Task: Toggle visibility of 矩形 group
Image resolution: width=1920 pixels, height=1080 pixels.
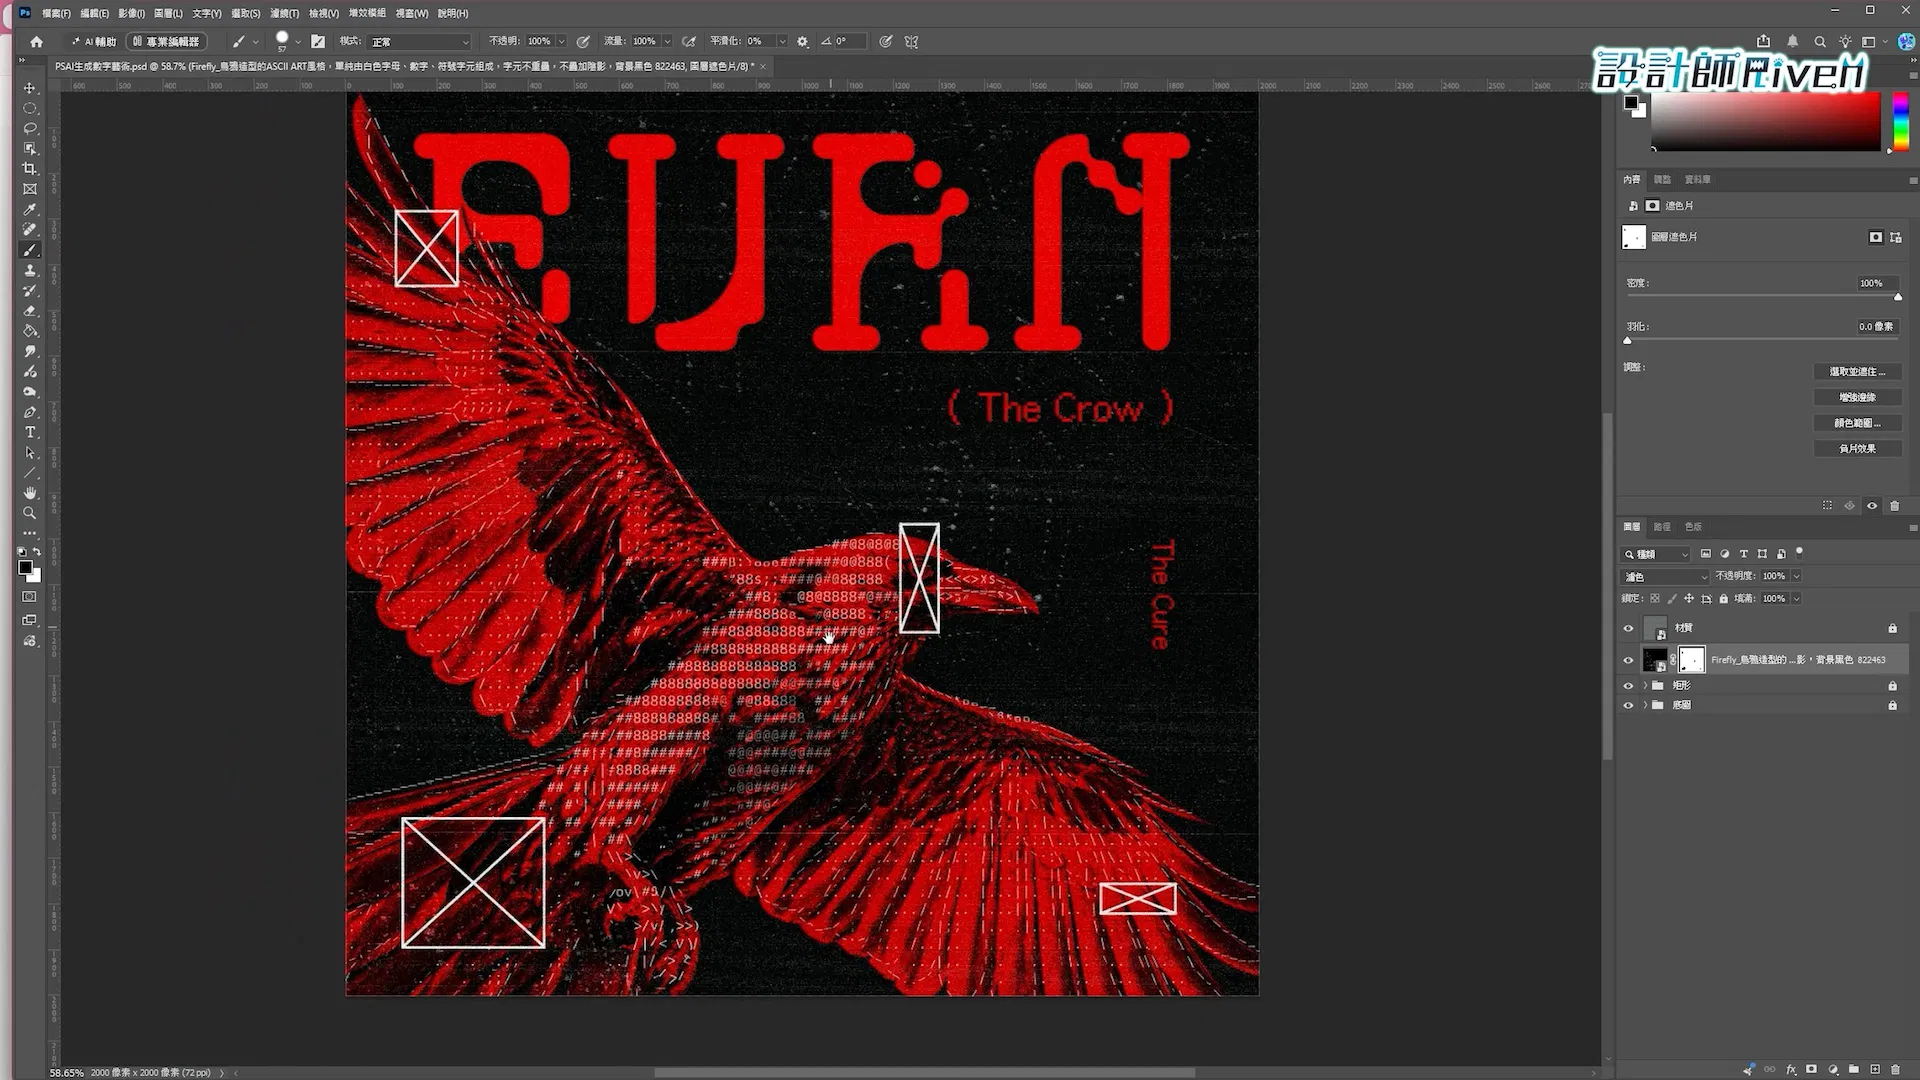Action: coord(1628,686)
